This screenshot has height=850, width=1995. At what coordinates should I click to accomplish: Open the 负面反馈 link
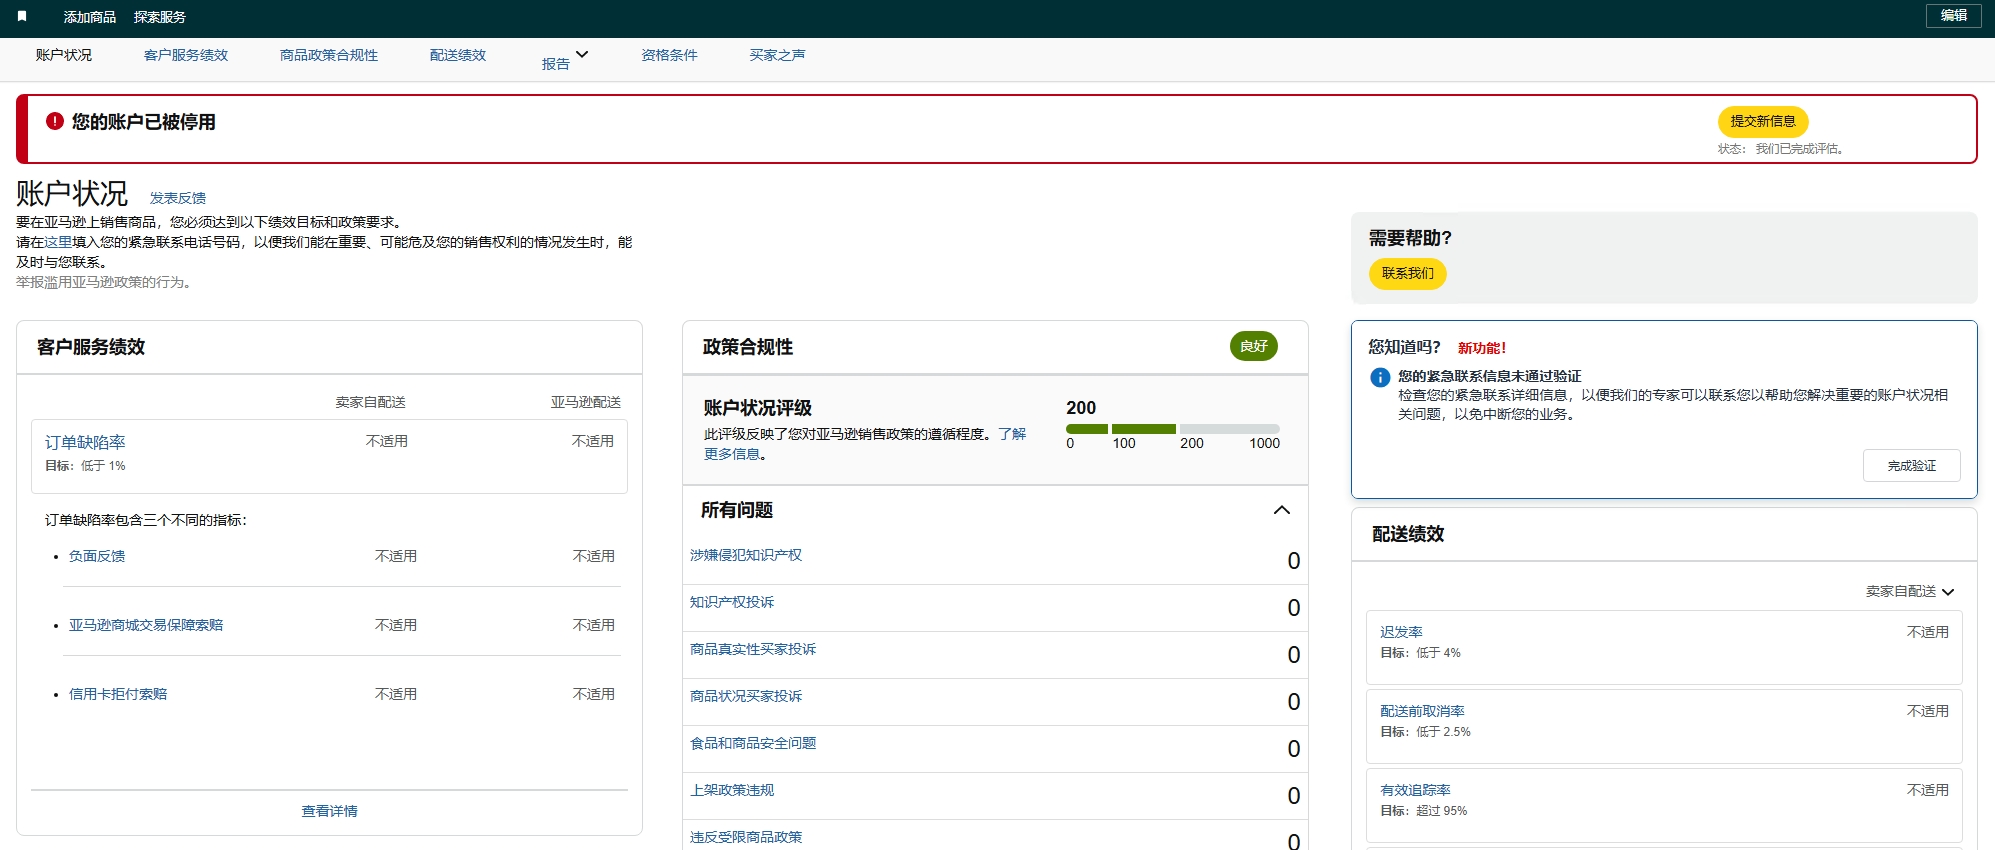[97, 556]
